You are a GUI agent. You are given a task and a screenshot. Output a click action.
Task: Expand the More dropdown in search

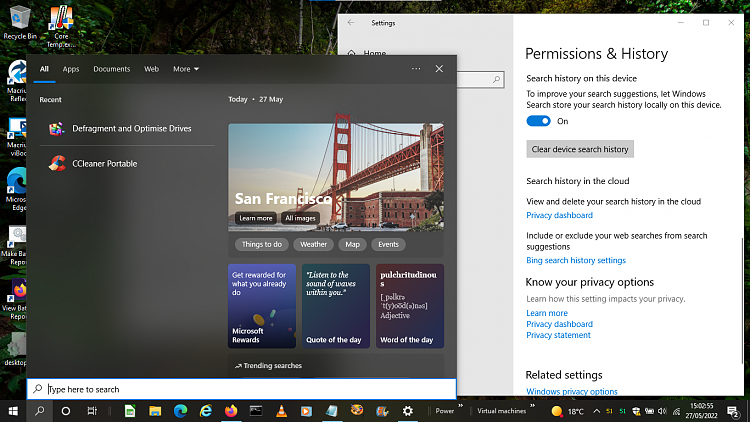[x=185, y=69]
